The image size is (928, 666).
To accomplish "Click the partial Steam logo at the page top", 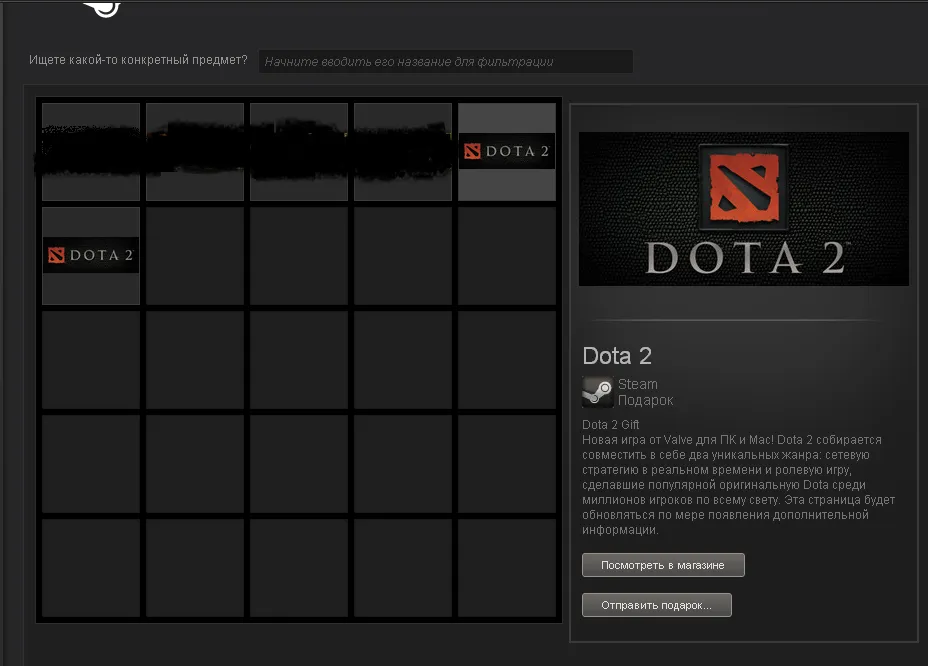I will 101,8.
